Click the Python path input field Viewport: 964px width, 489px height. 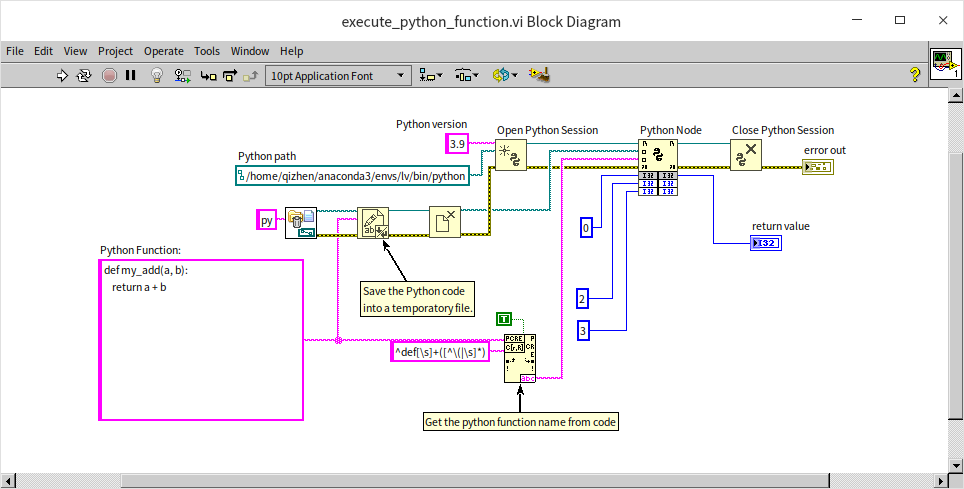(x=352, y=176)
